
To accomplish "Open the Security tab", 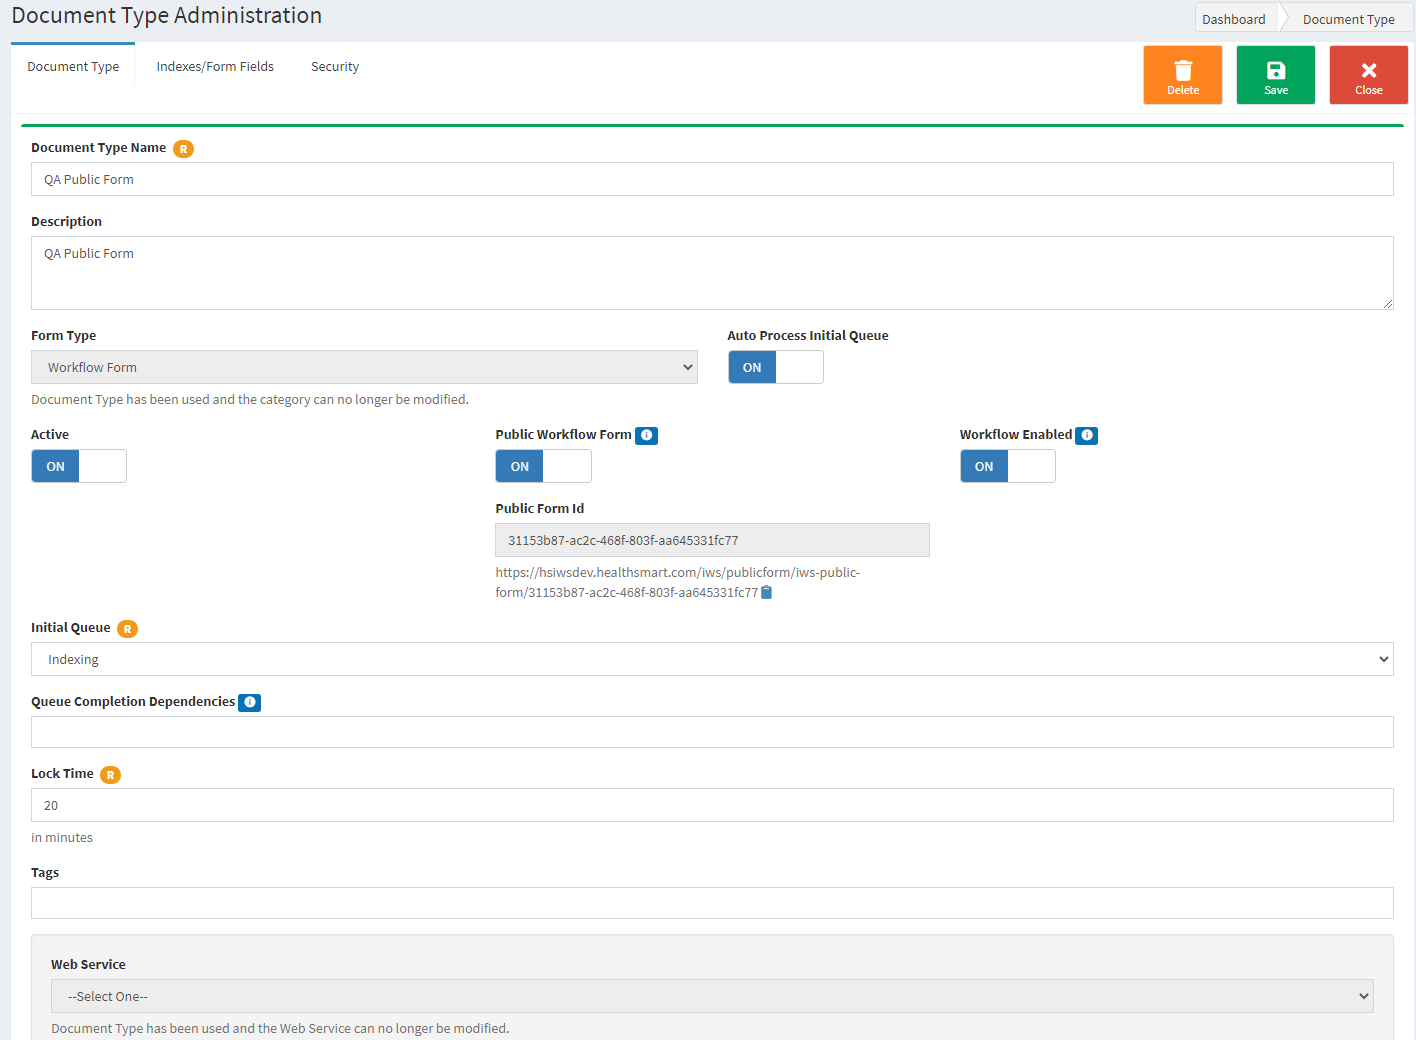I will (334, 66).
